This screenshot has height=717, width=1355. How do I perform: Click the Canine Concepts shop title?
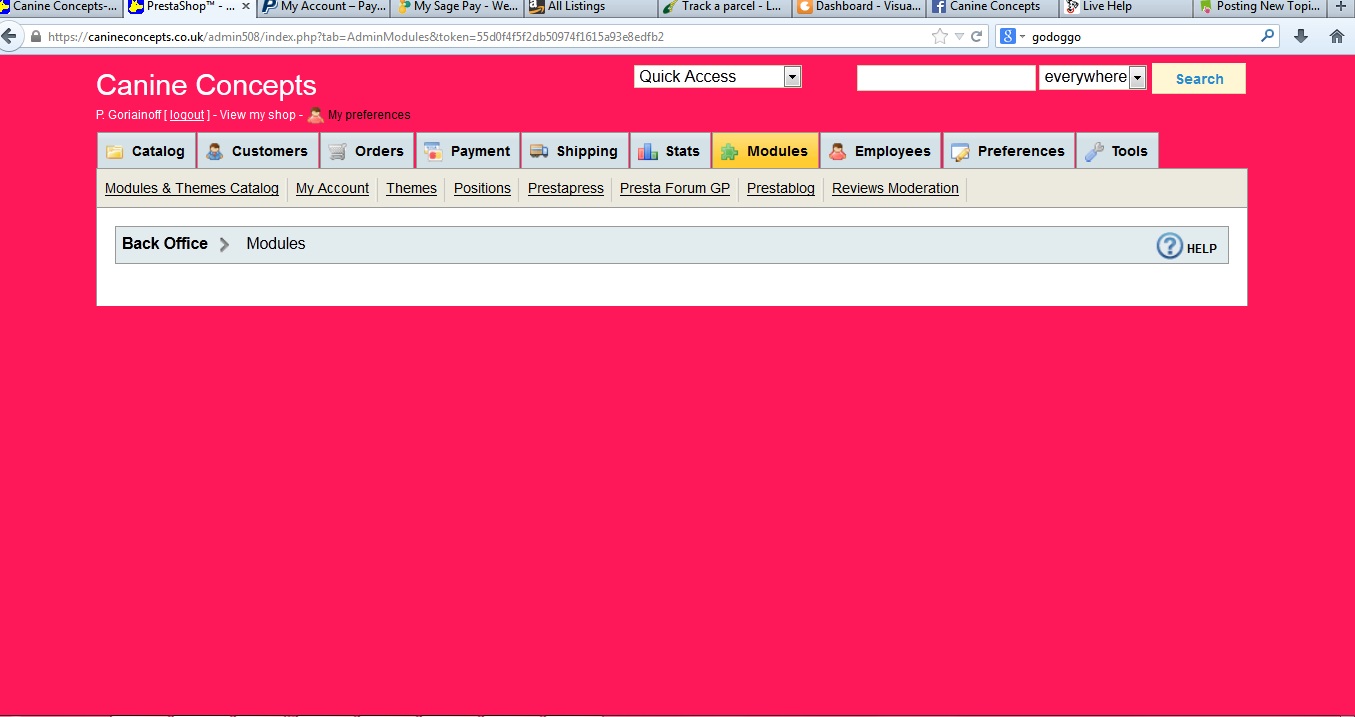[206, 85]
